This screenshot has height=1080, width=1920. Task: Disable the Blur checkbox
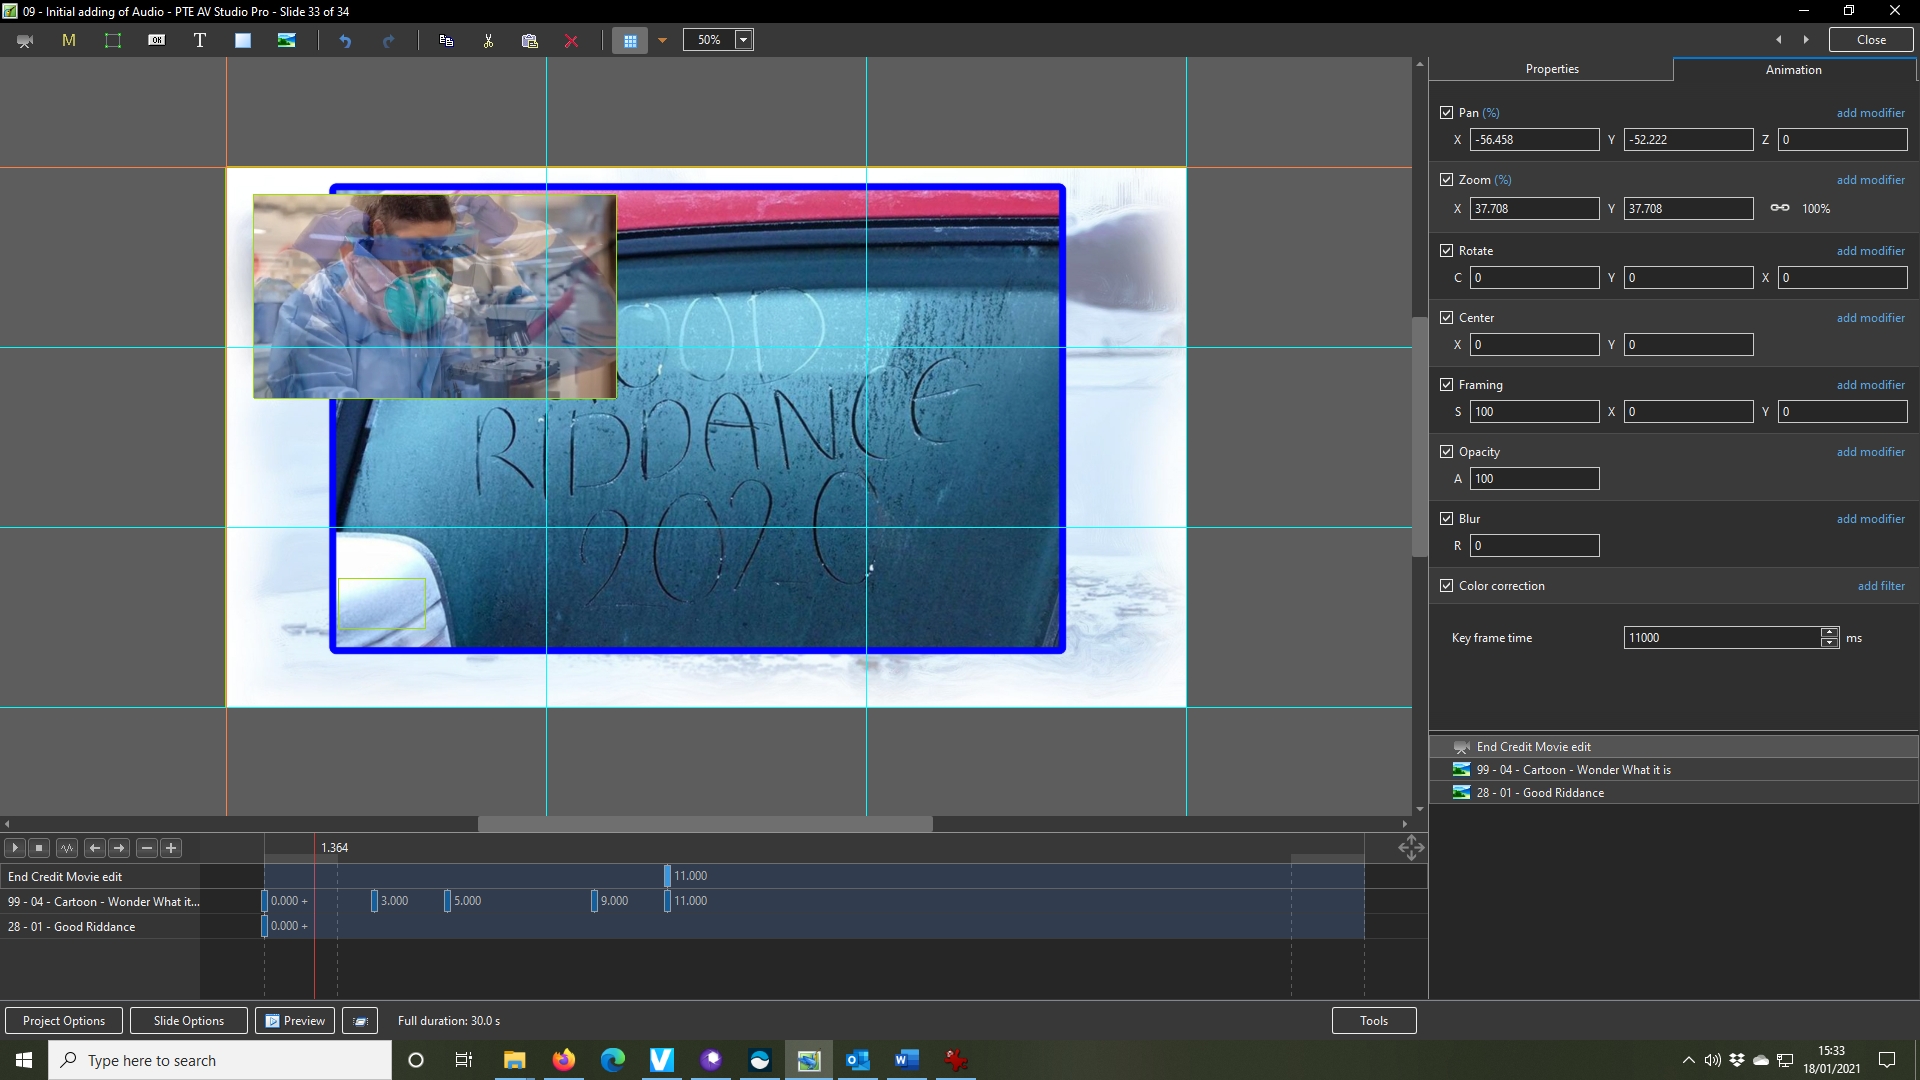click(x=1446, y=519)
